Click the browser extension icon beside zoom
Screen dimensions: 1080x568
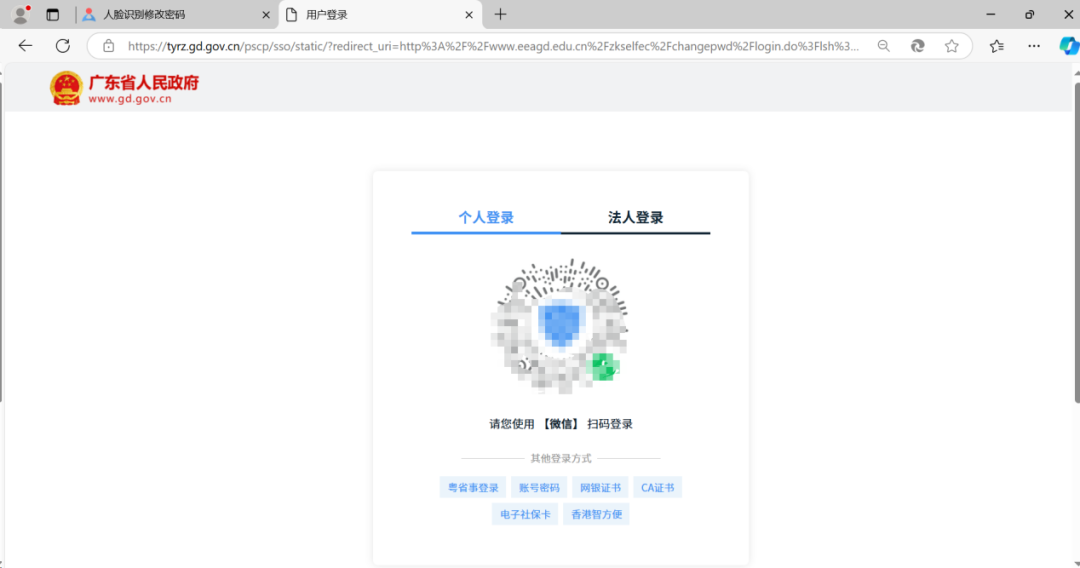click(917, 46)
